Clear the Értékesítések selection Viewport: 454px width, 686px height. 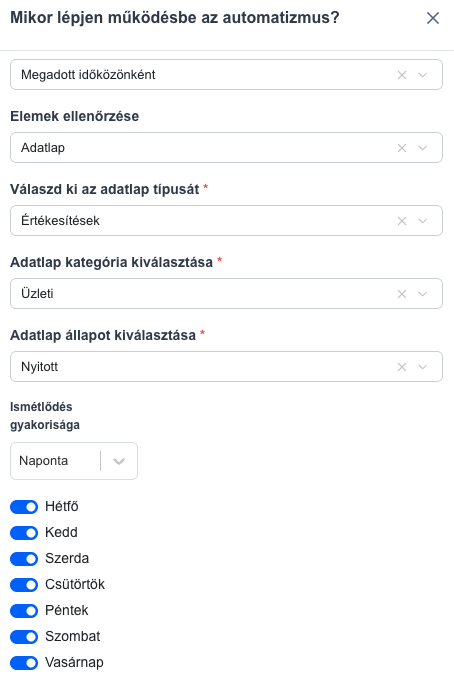point(402,221)
